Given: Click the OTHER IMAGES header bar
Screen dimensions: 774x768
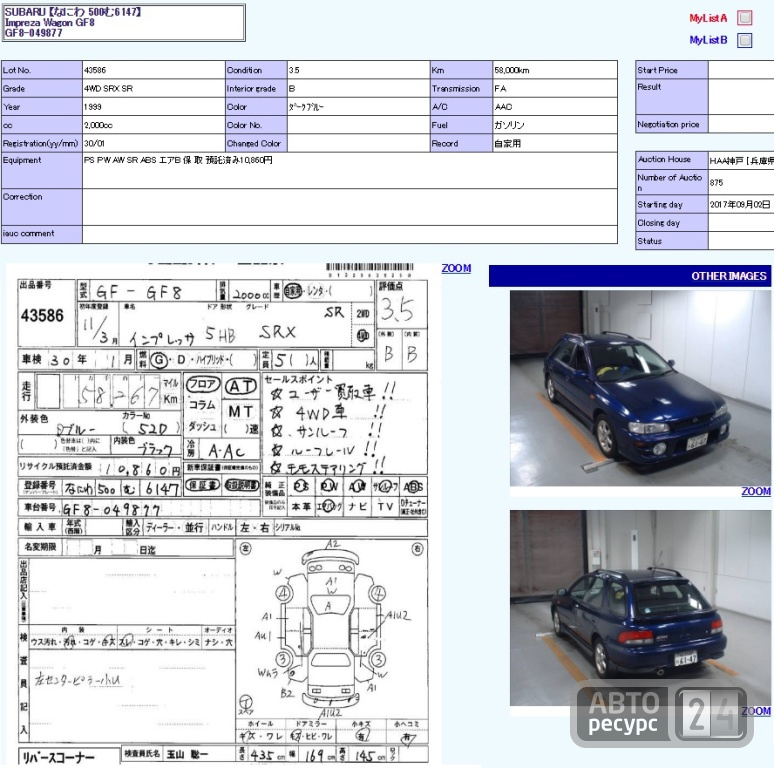Looking at the screenshot, I should coord(629,276).
